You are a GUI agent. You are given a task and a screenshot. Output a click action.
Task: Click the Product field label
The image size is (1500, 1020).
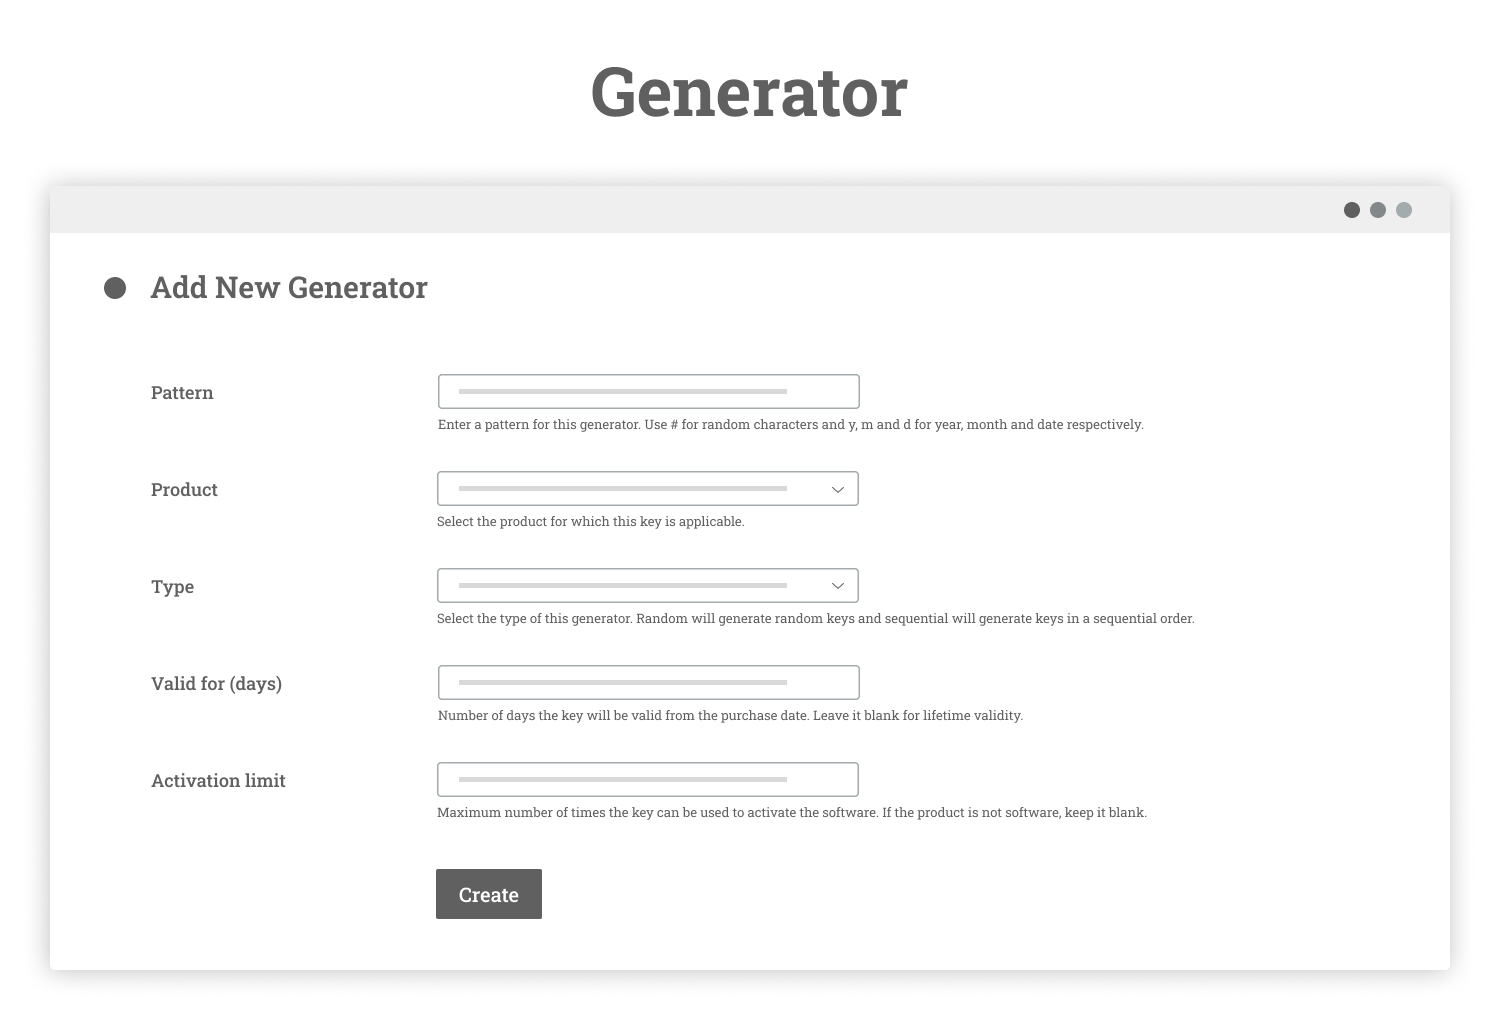coord(184,490)
